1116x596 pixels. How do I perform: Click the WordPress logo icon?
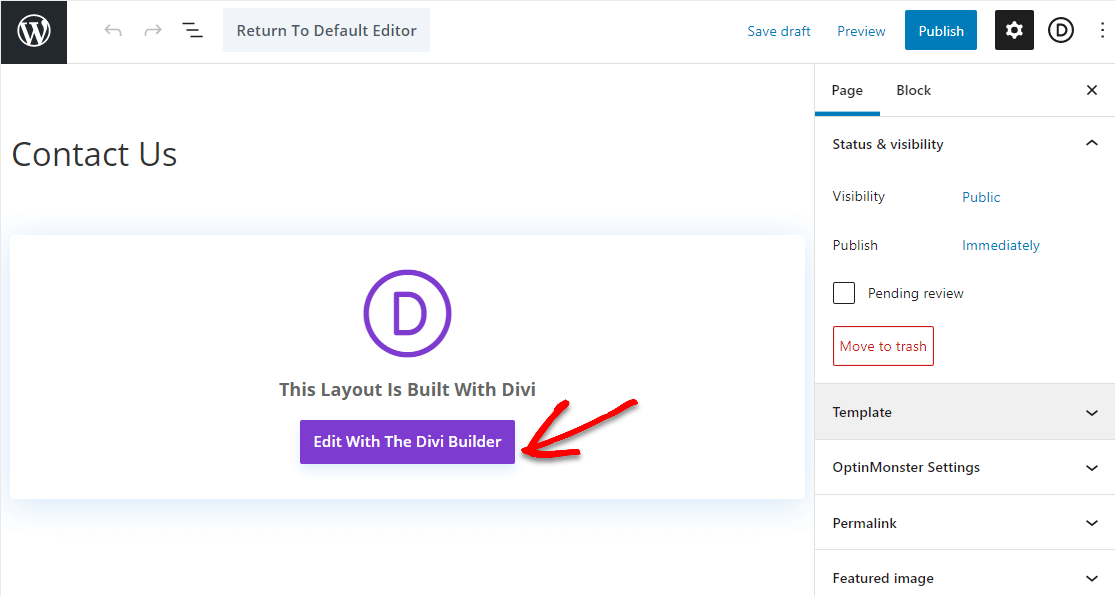[34, 32]
